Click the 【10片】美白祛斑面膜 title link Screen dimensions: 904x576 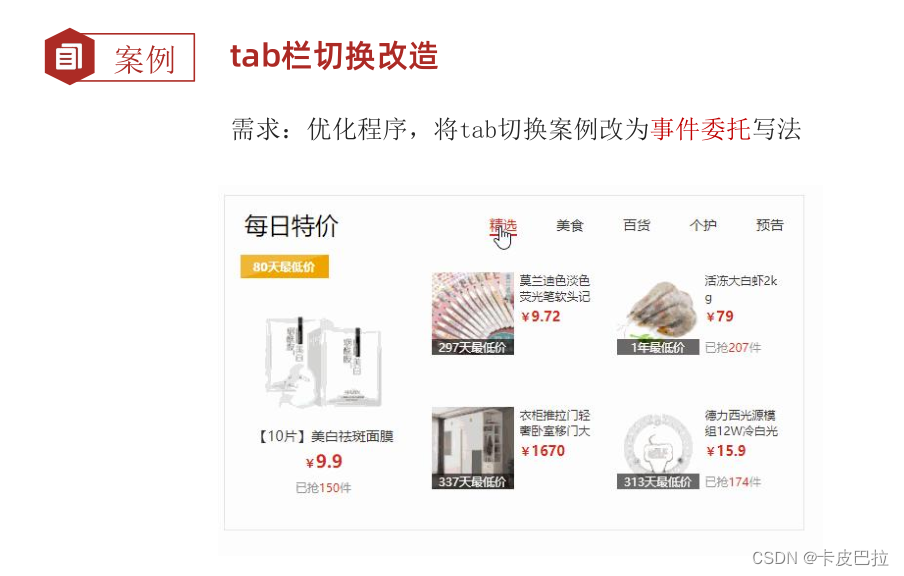325,436
